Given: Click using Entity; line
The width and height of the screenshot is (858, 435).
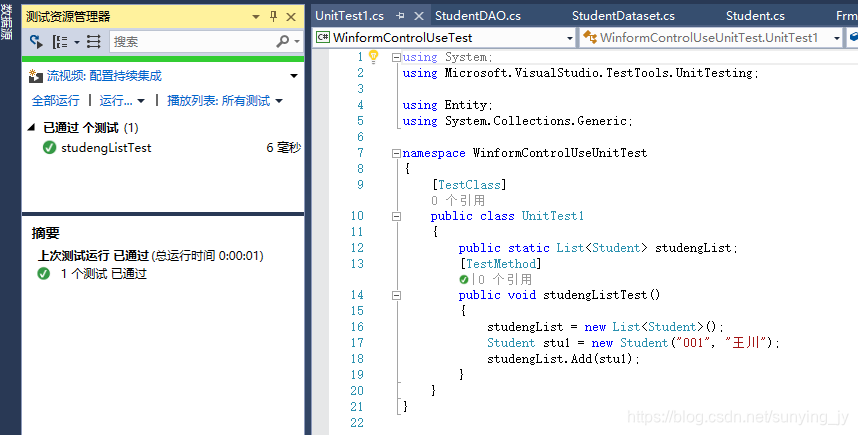Looking at the screenshot, I should coord(448,105).
